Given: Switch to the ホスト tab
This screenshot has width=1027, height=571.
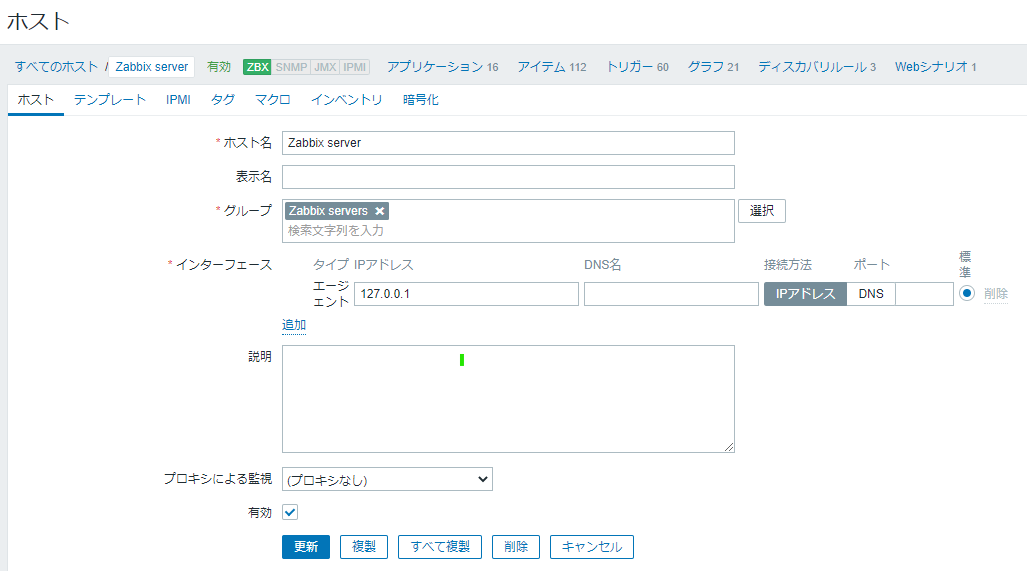Looking at the screenshot, I should pos(35,100).
